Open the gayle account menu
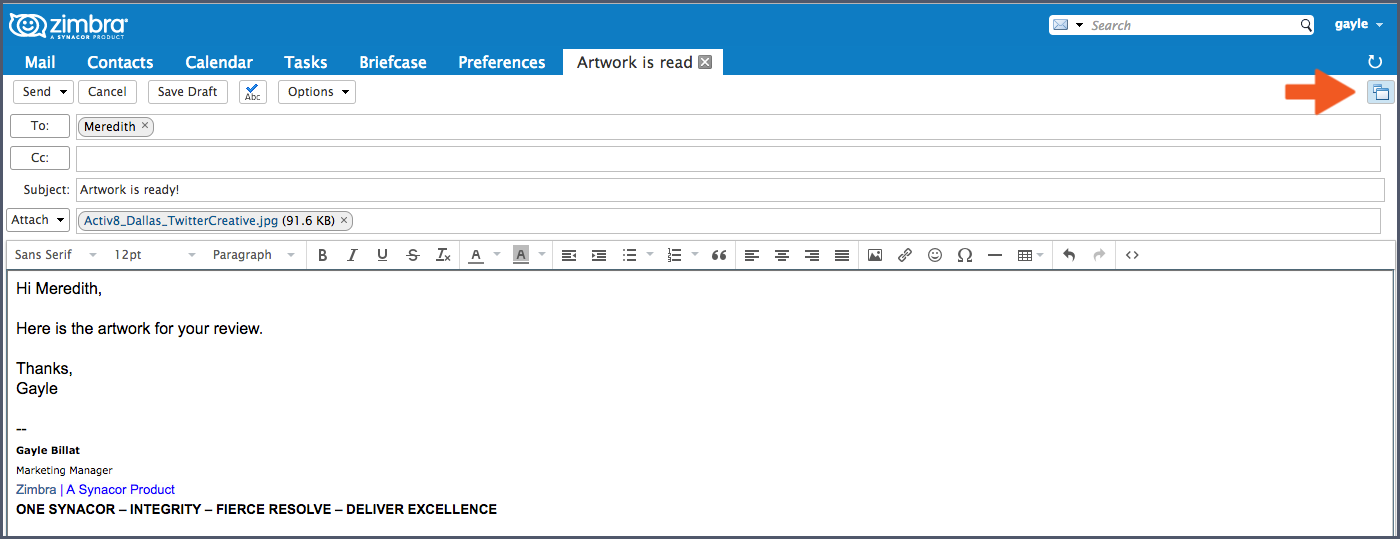 (x=1359, y=25)
